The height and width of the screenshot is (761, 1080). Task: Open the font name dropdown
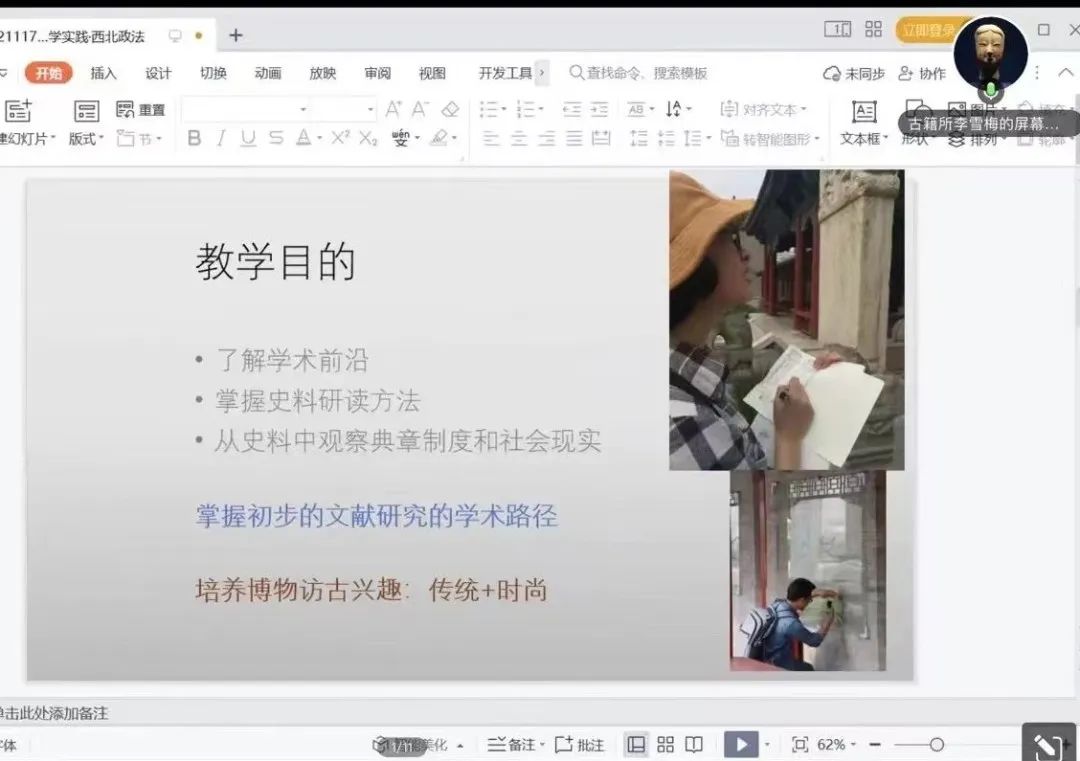(303, 109)
